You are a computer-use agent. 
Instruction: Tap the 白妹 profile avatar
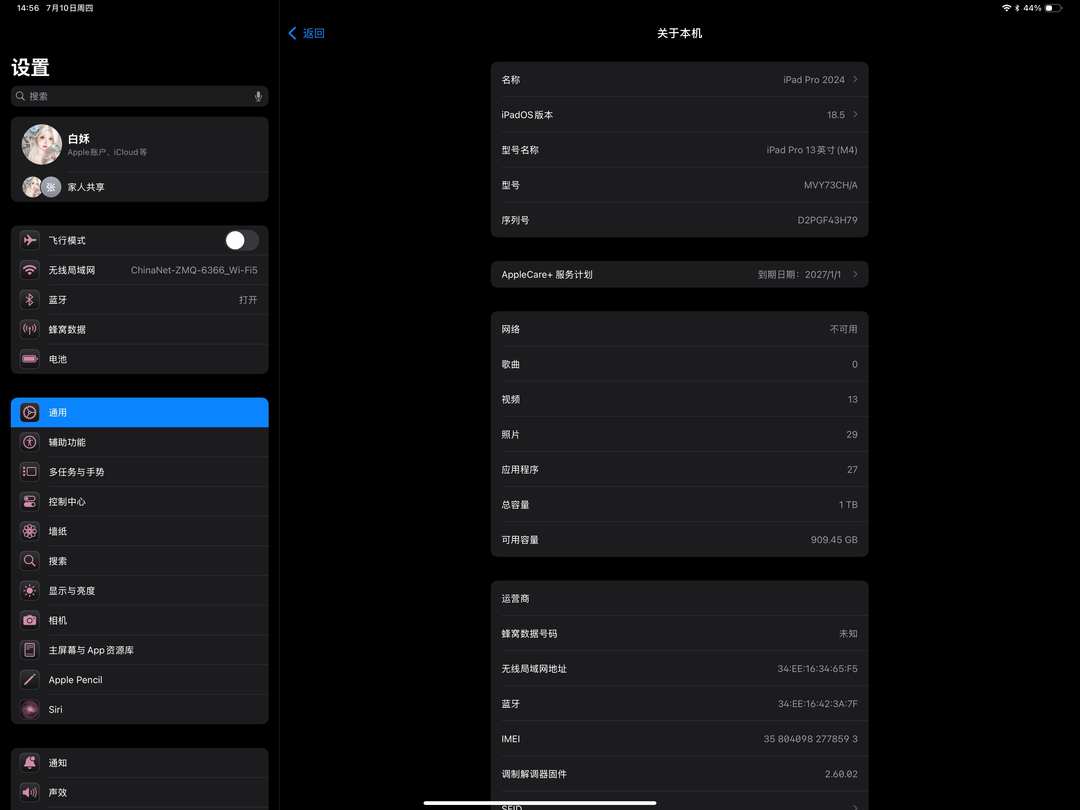click(42, 144)
